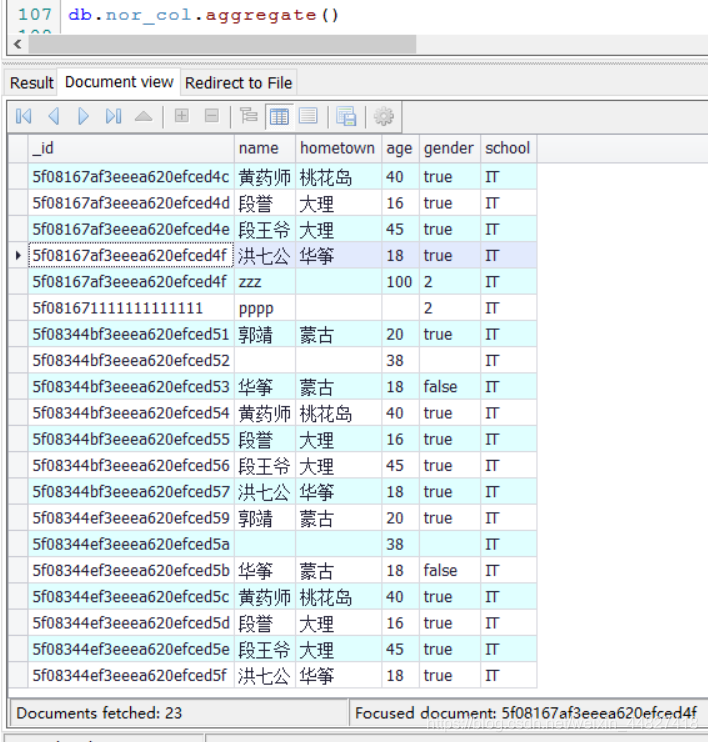Select id cell 5f08344ef3eeea620efced5c
The width and height of the screenshot is (708, 742).
(x=131, y=597)
